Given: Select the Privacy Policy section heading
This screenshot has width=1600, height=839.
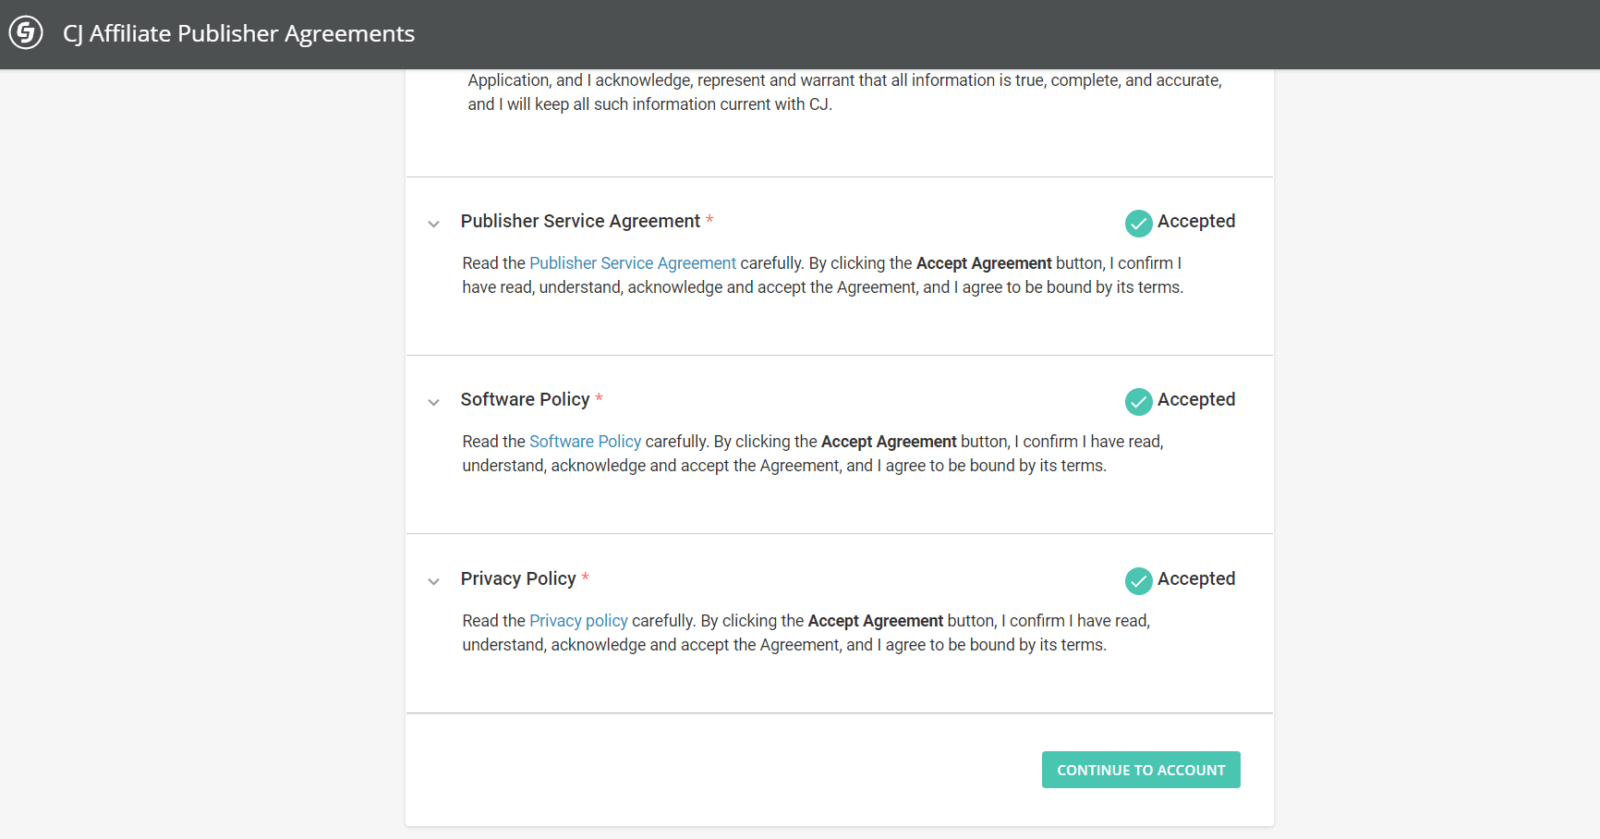Looking at the screenshot, I should (518, 579).
